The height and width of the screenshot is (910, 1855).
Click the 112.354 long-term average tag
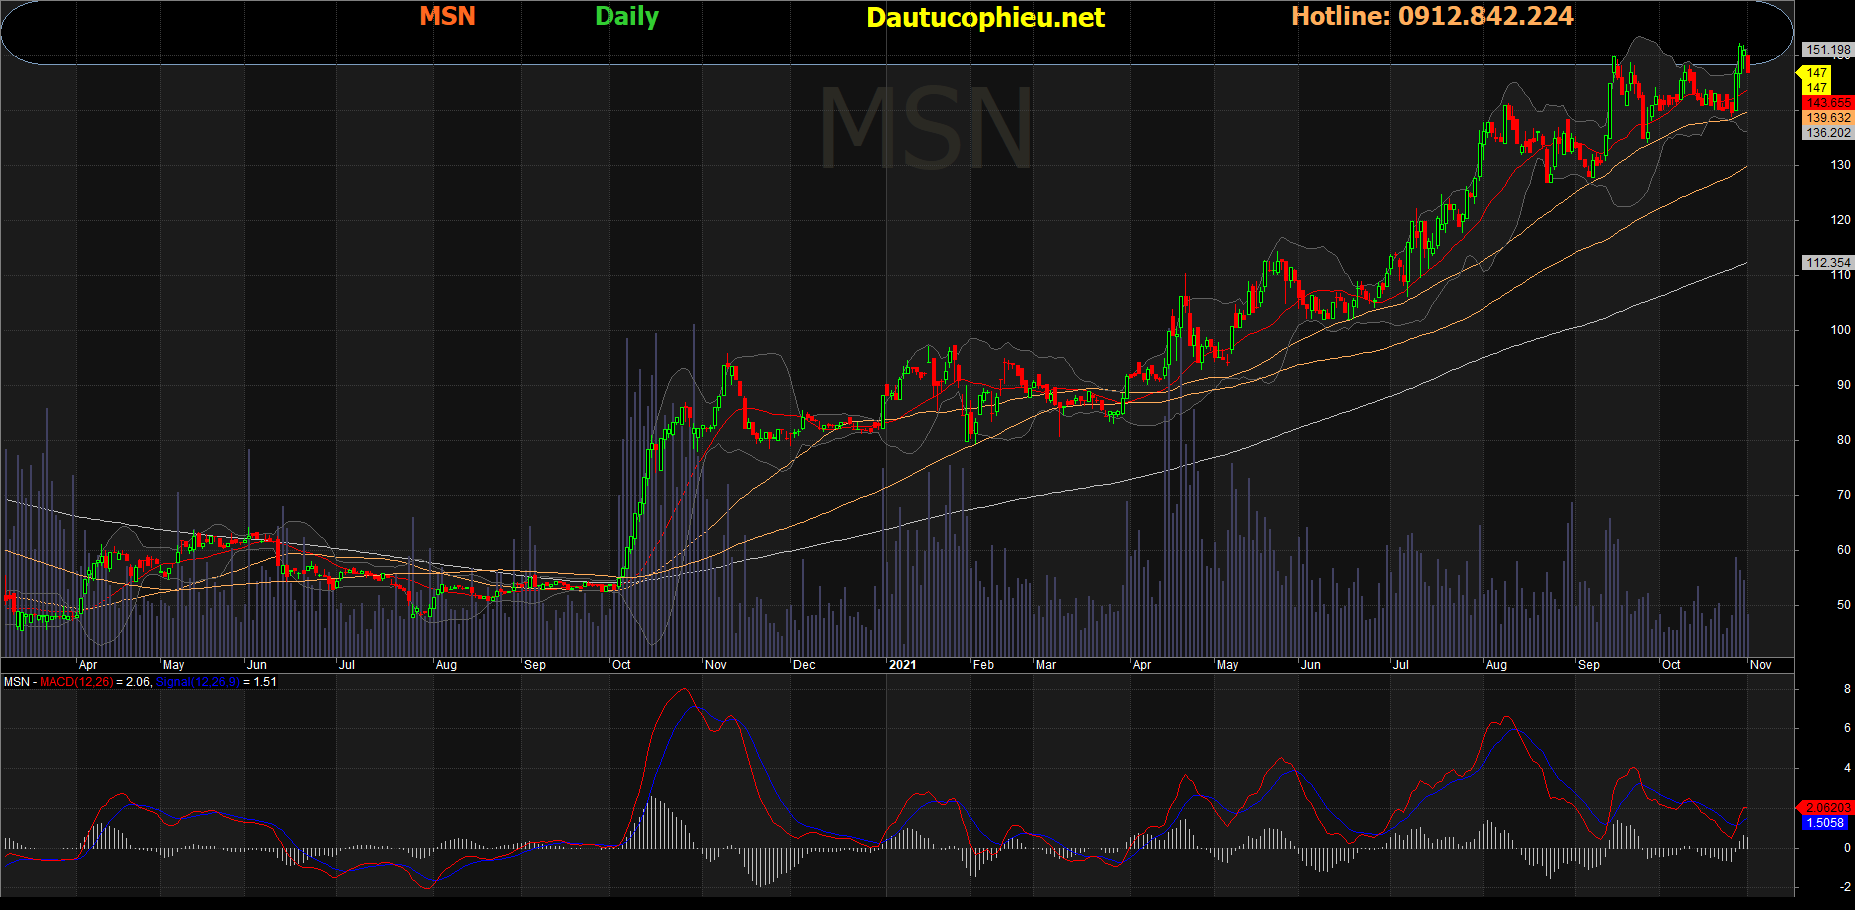click(1828, 263)
